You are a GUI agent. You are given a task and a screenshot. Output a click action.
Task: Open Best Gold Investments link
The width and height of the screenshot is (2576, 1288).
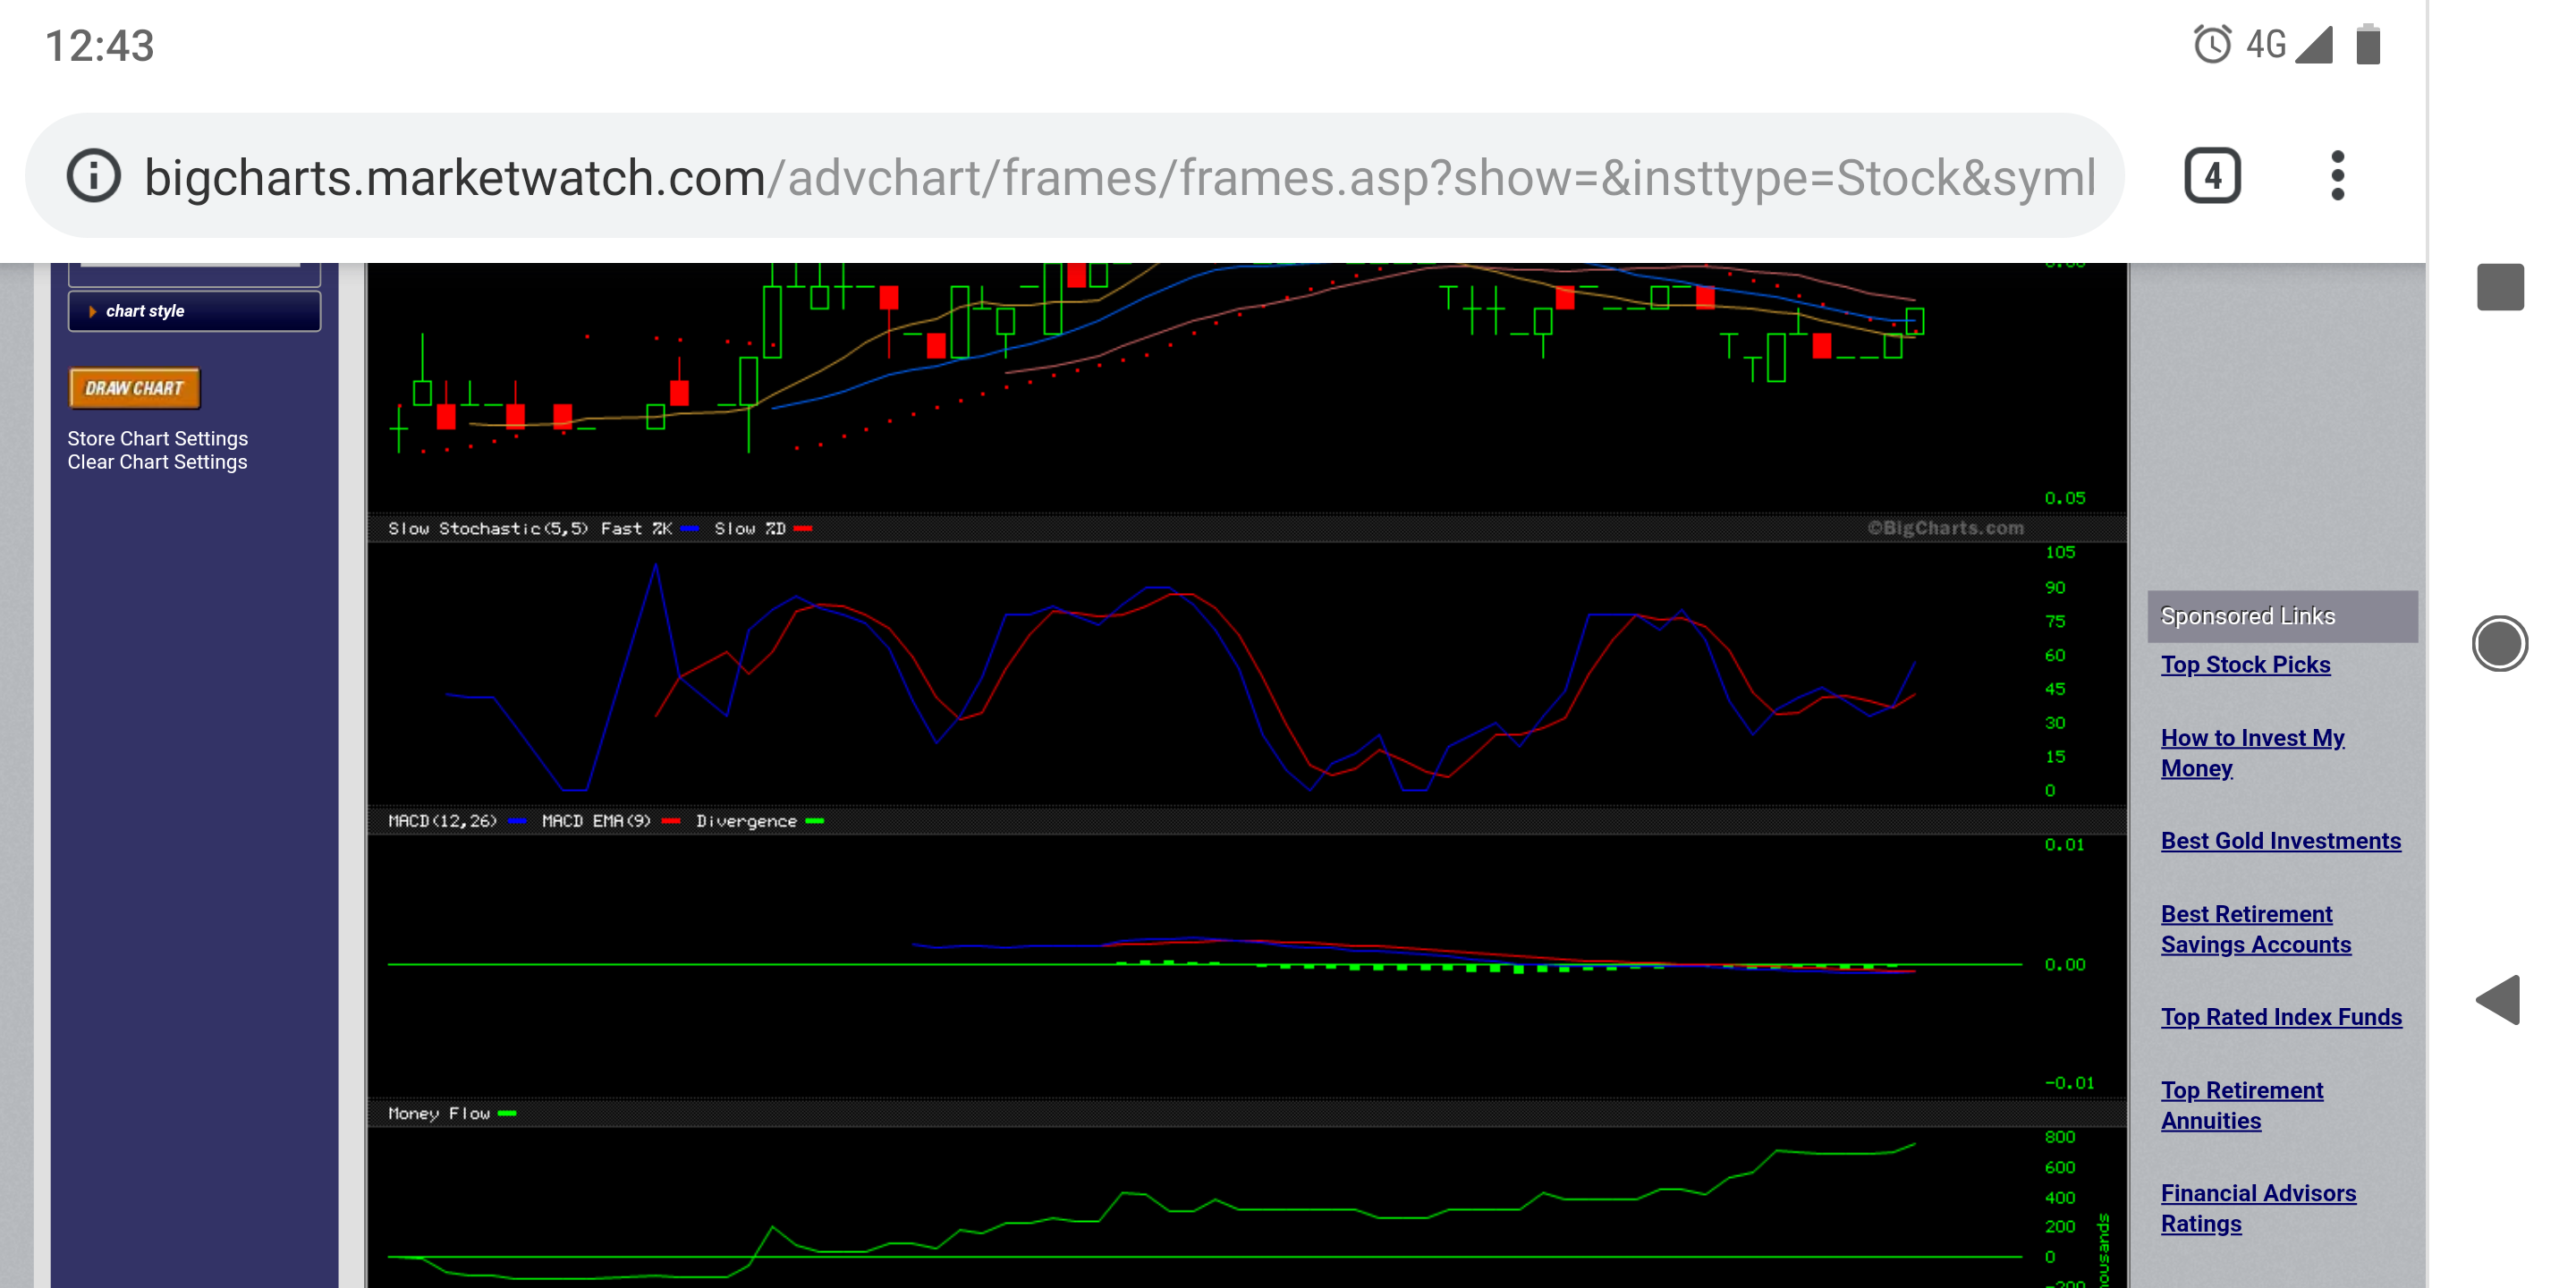2280,840
